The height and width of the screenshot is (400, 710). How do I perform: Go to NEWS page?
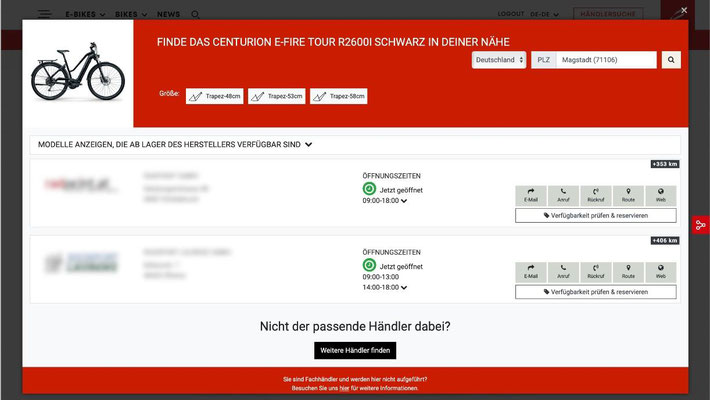(168, 14)
